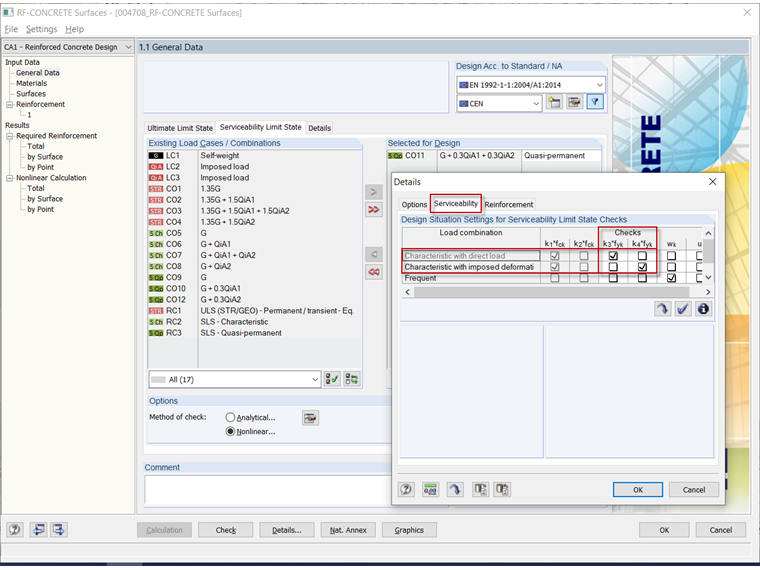Click help icon in main window bottom-left
The image size is (760, 570).
[15, 530]
